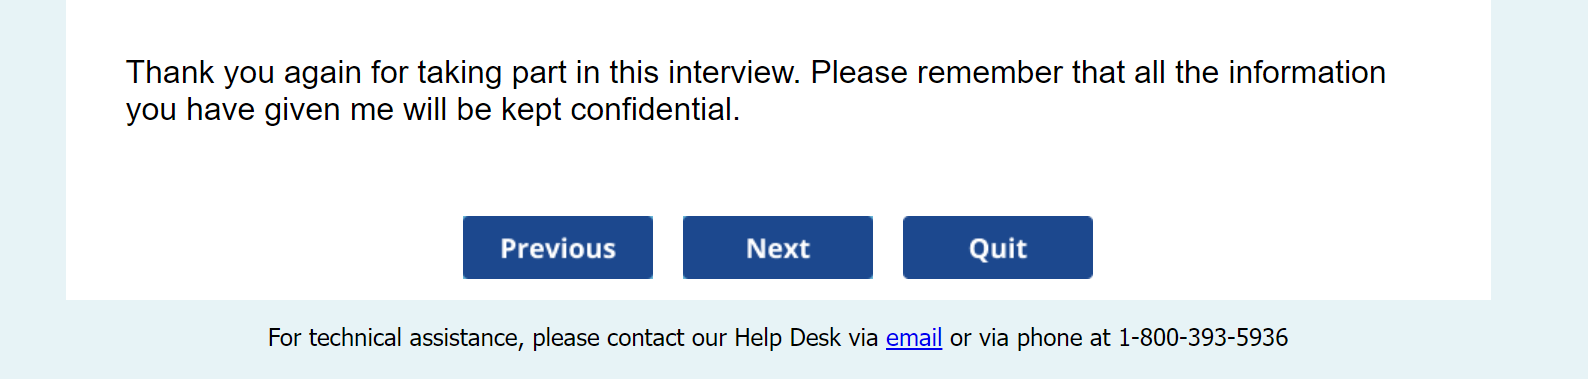Select the blue Next navigation button
This screenshot has height=379, width=1588.
778,247
